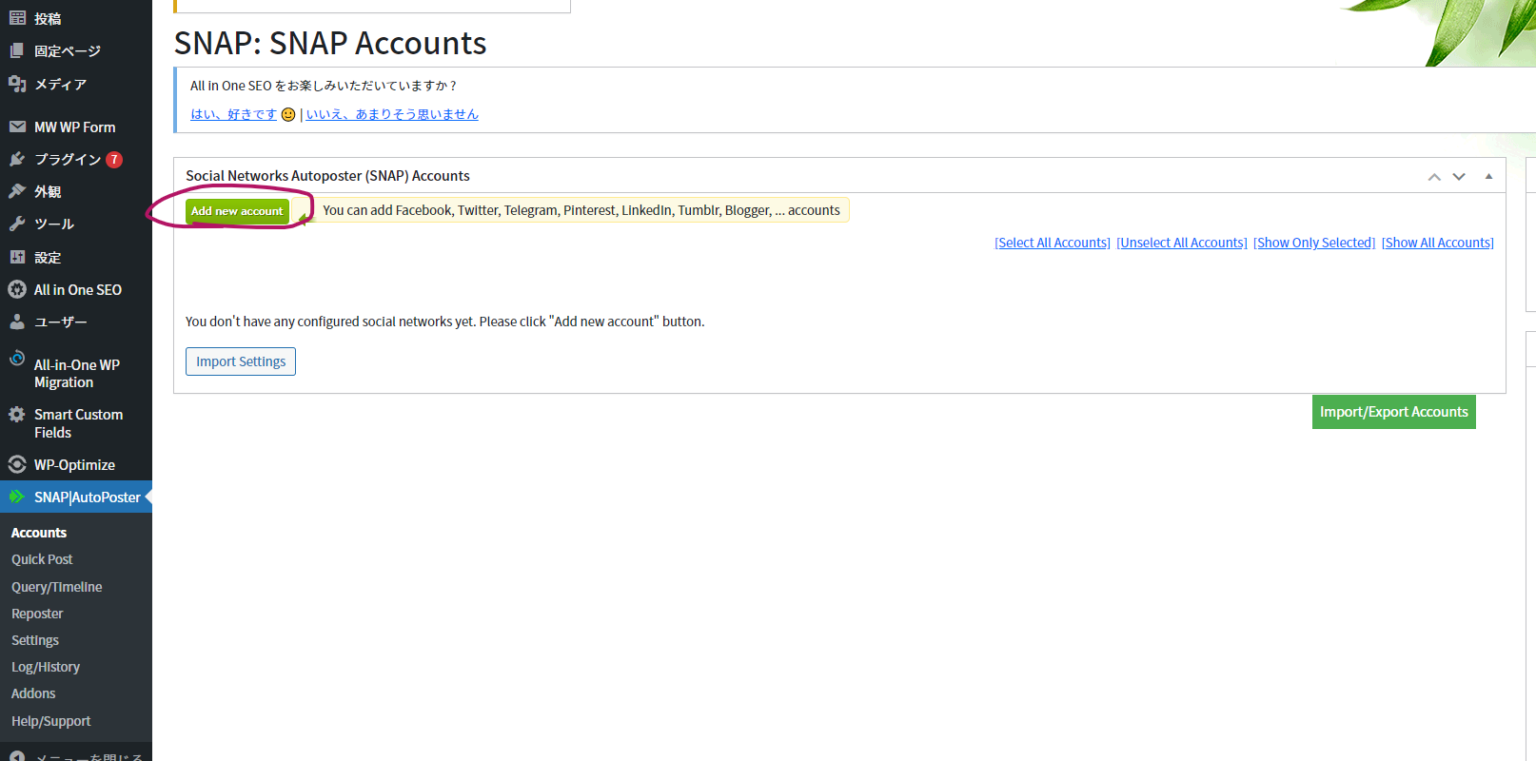Open the 設定 (Settings) sidebar icon
Screen dimensions: 1536x761
pyautogui.click(x=18, y=257)
